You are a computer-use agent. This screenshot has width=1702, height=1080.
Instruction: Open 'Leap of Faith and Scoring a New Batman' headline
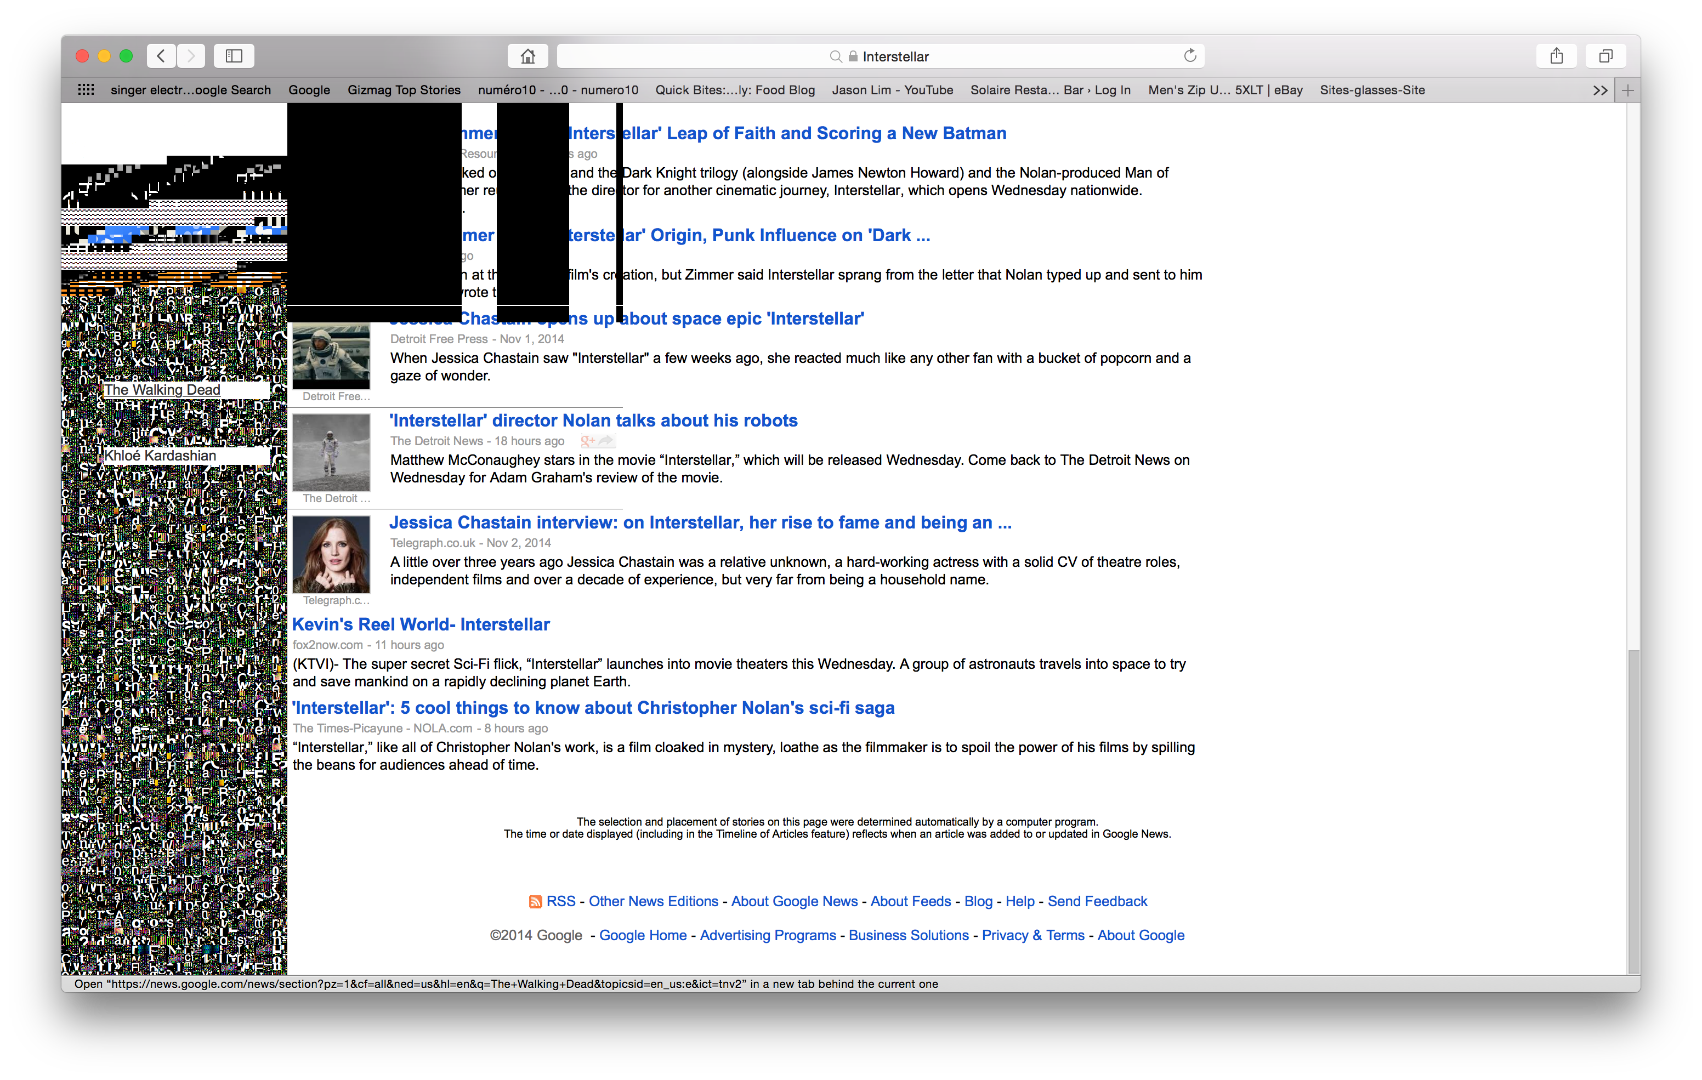click(837, 133)
